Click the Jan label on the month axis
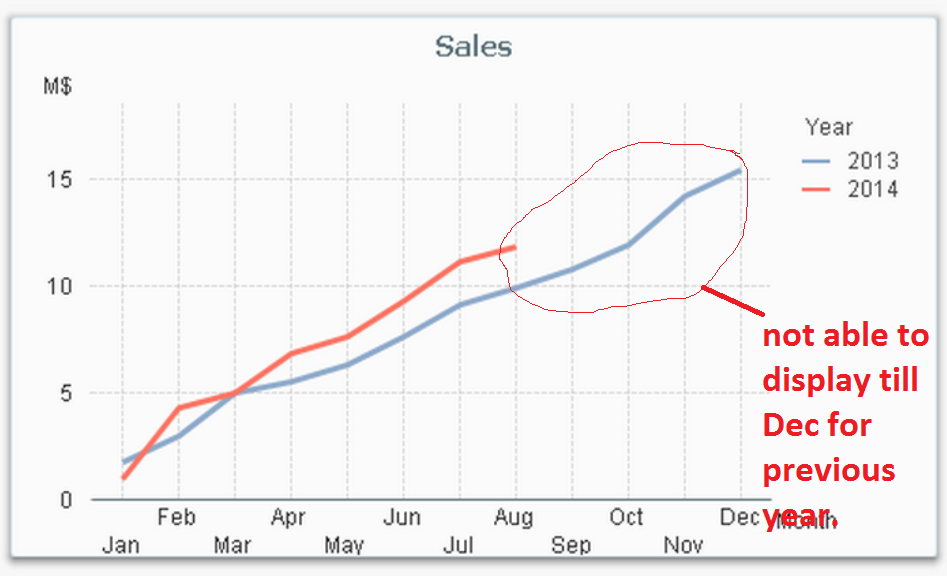Screen dimensions: 947x576 [121, 545]
